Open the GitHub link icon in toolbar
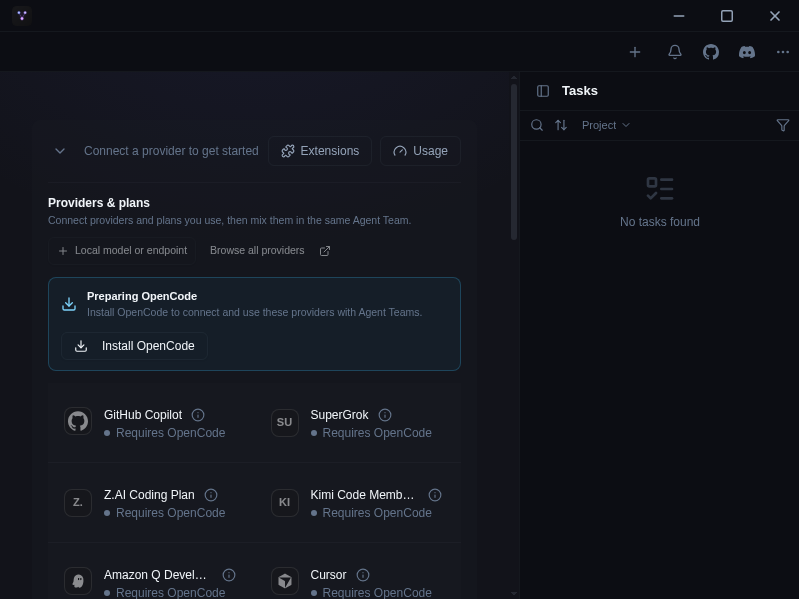Viewport: 799px width, 599px height. pos(711,52)
